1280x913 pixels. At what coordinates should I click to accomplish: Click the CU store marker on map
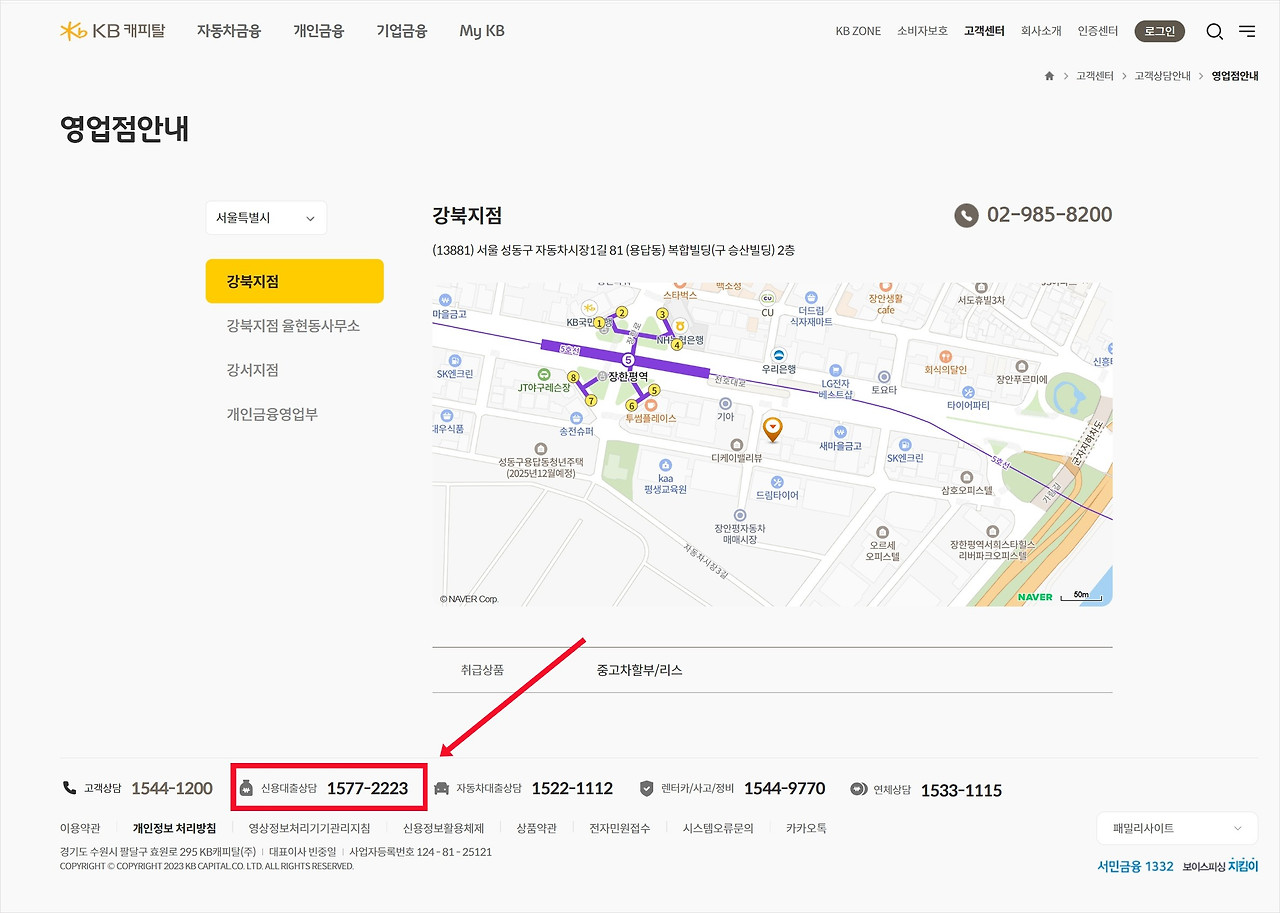pyautogui.click(x=767, y=298)
